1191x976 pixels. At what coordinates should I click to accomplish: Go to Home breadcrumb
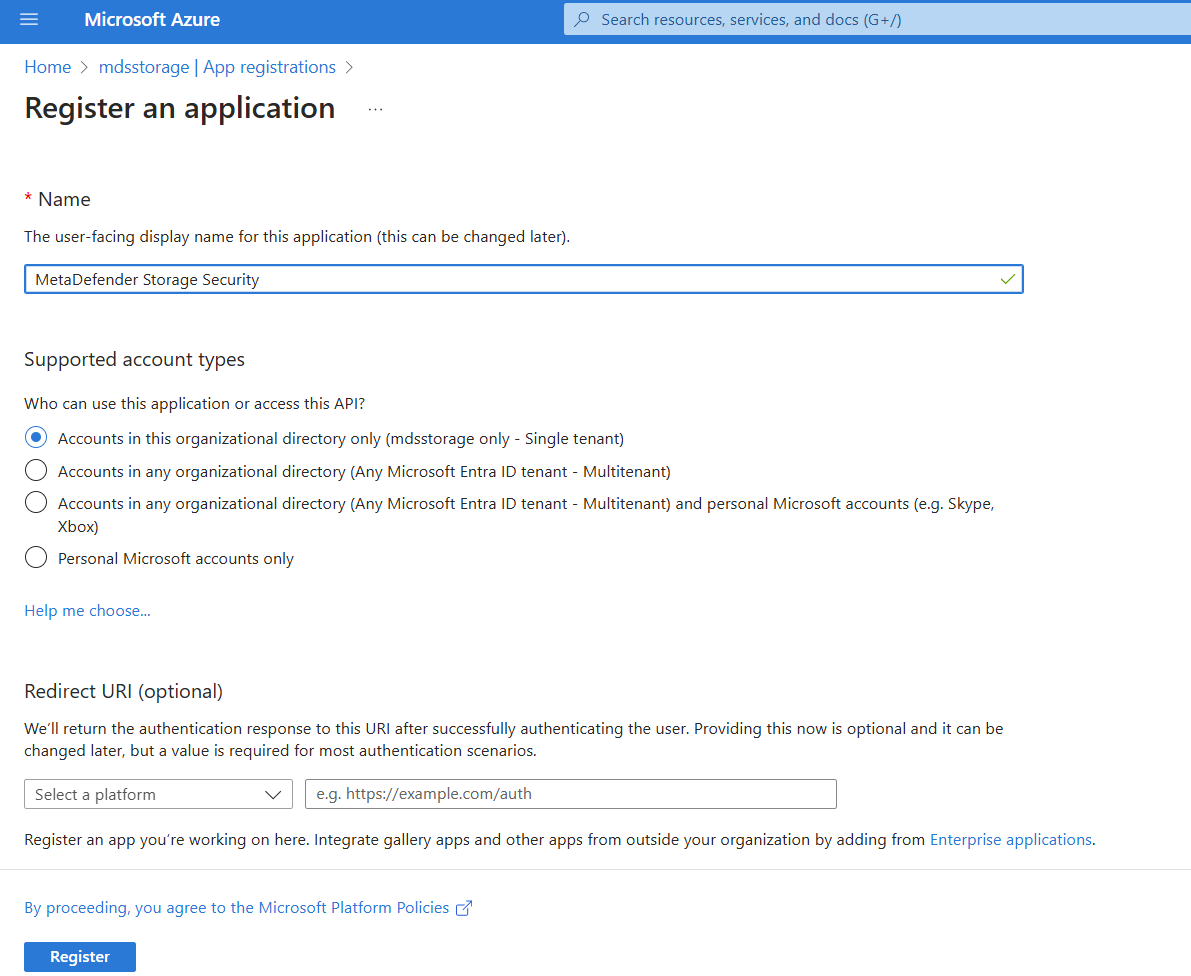(x=48, y=67)
